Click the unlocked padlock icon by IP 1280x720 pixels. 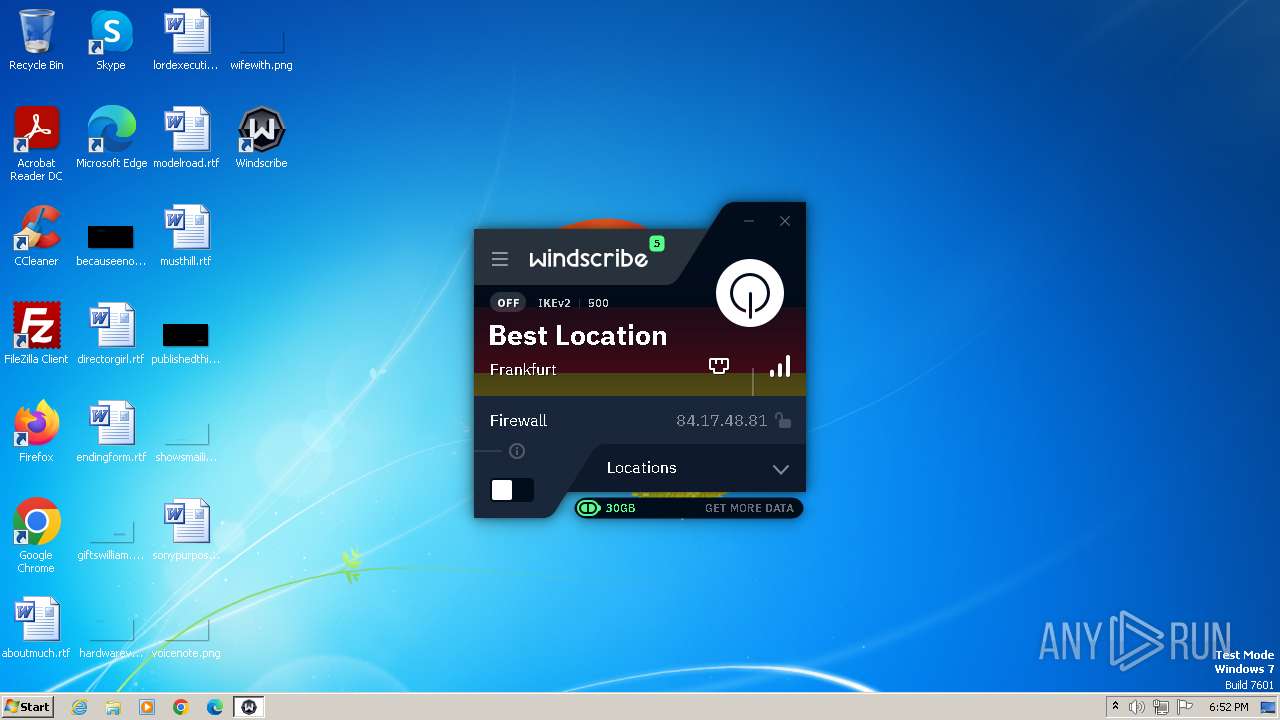tap(784, 421)
